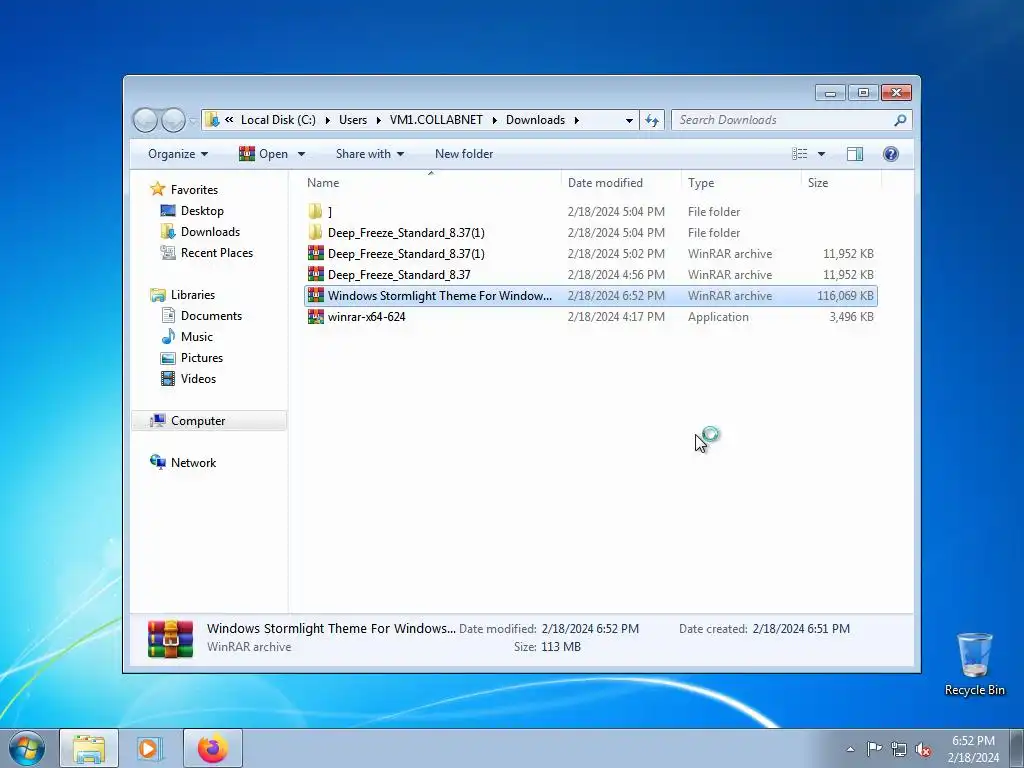
Task: Click large WinRAR icon in details pane
Action: coord(170,638)
